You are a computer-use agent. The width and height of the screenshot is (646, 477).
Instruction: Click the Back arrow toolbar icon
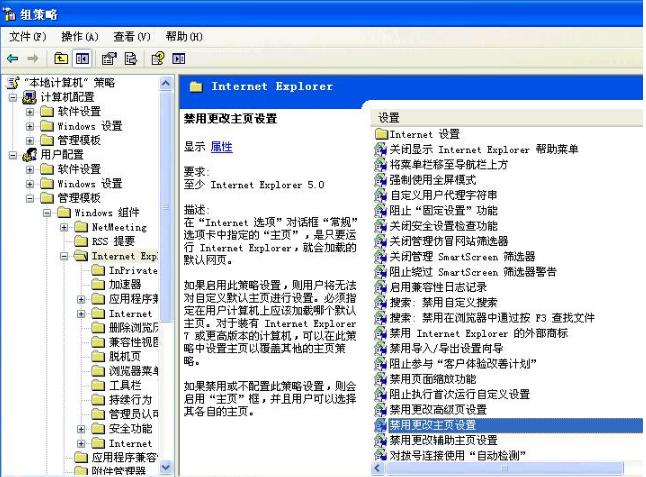click(x=12, y=58)
